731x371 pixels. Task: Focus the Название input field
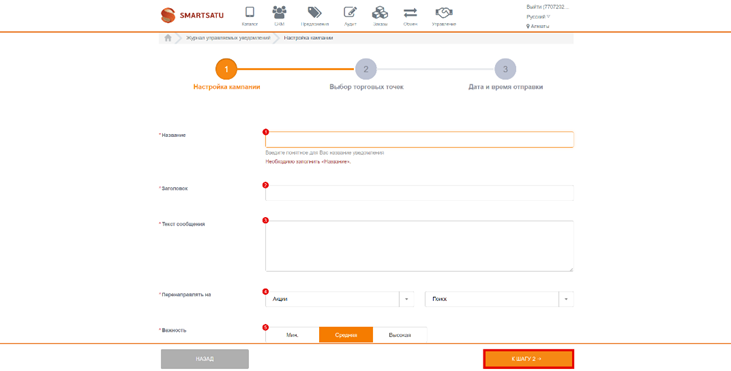419,140
